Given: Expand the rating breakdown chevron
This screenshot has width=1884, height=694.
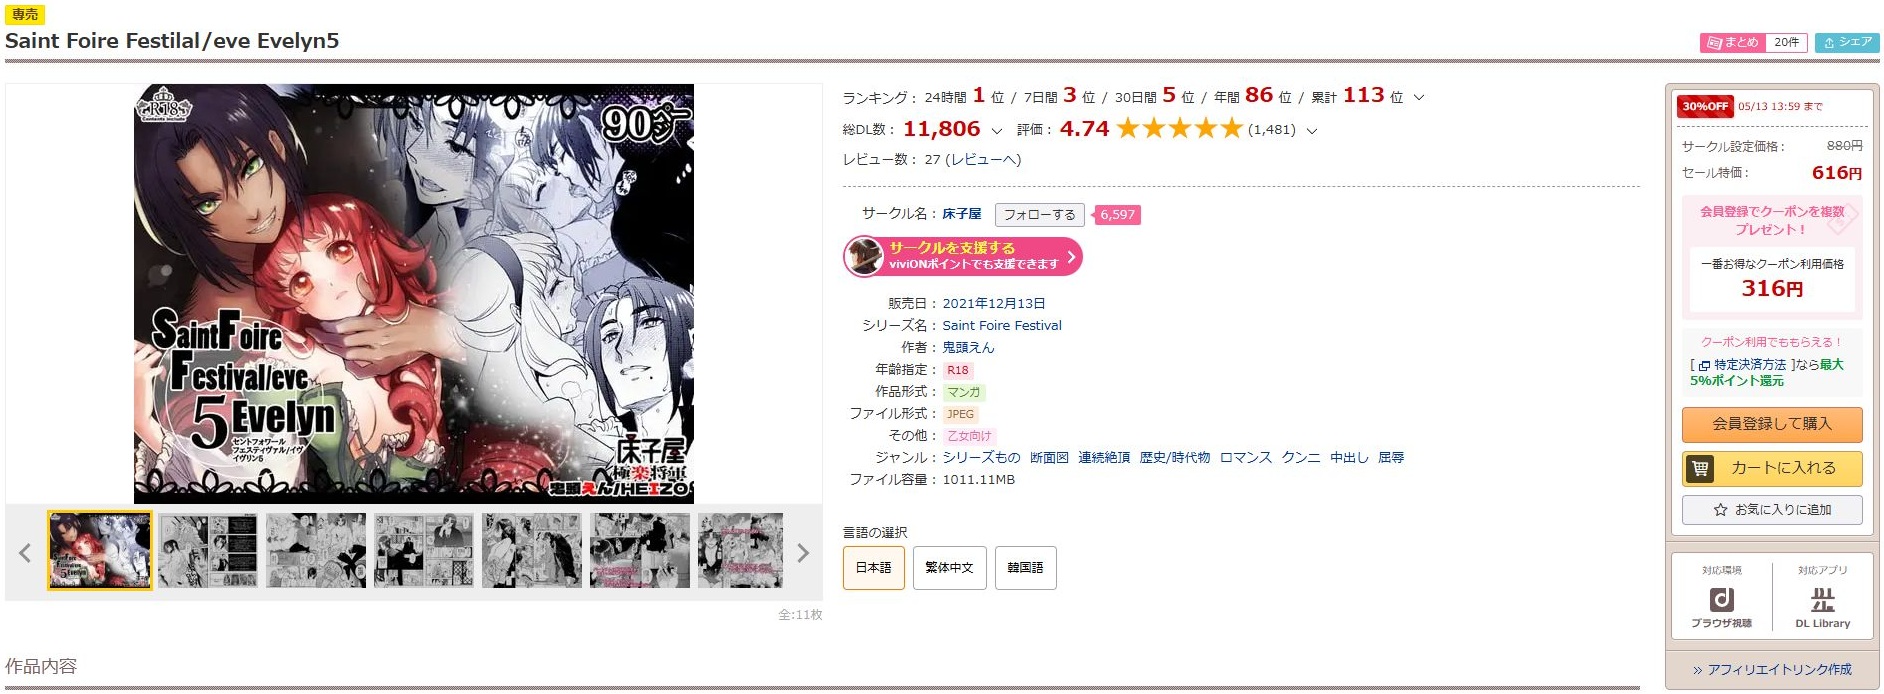Looking at the screenshot, I should point(1312,131).
